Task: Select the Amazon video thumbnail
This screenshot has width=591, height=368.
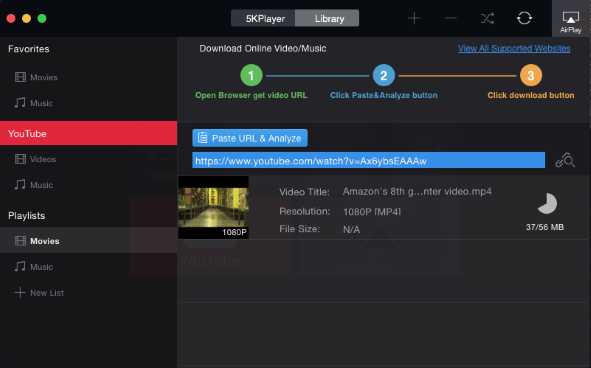Action: pyautogui.click(x=213, y=207)
